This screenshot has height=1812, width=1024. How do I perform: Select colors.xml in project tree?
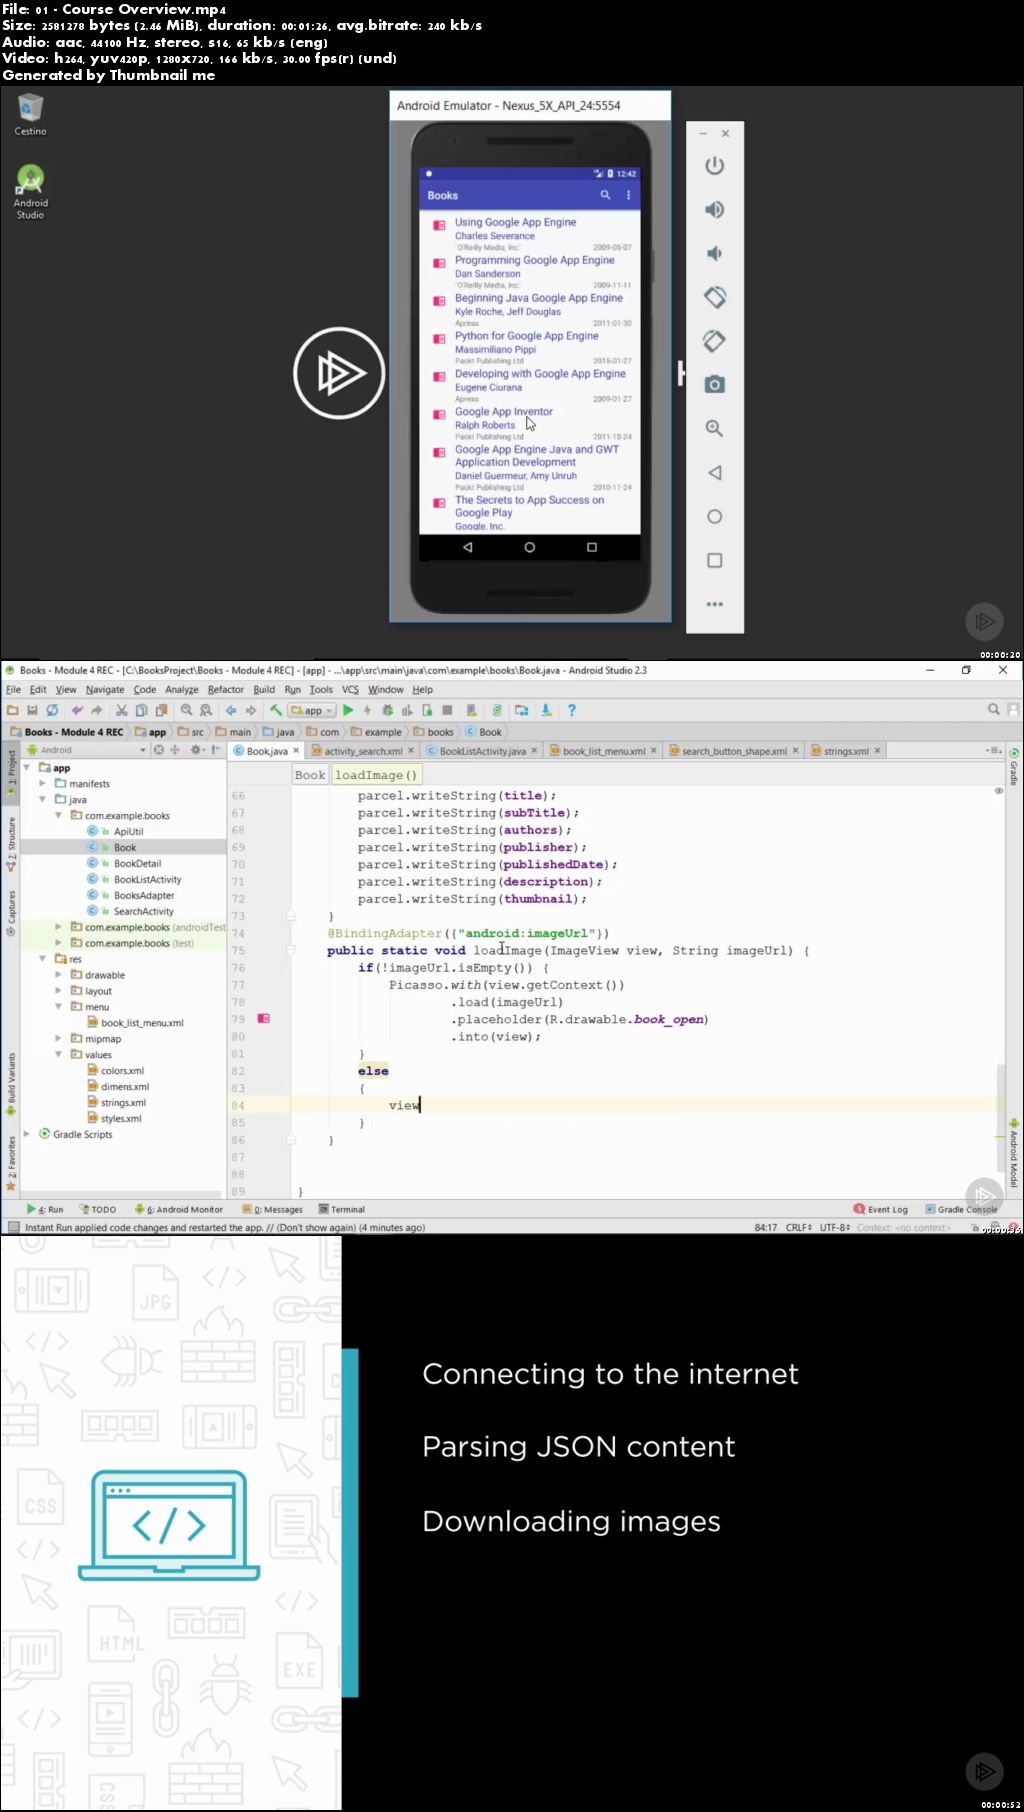(122, 1070)
